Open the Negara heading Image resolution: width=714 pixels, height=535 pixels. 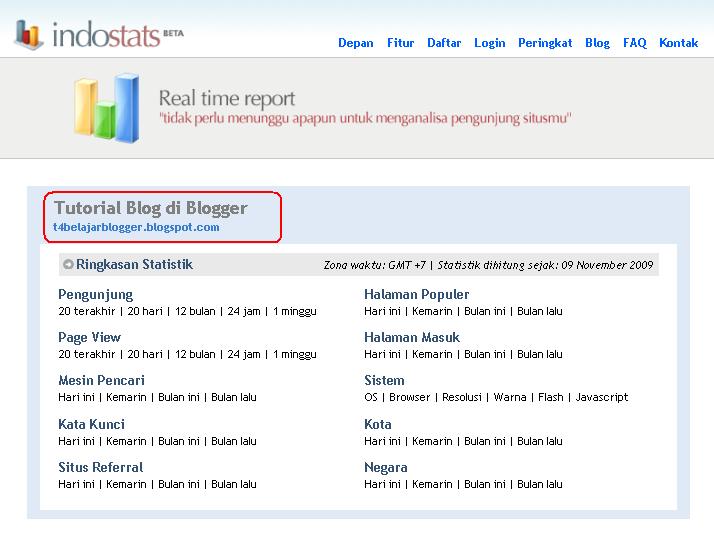(385, 468)
